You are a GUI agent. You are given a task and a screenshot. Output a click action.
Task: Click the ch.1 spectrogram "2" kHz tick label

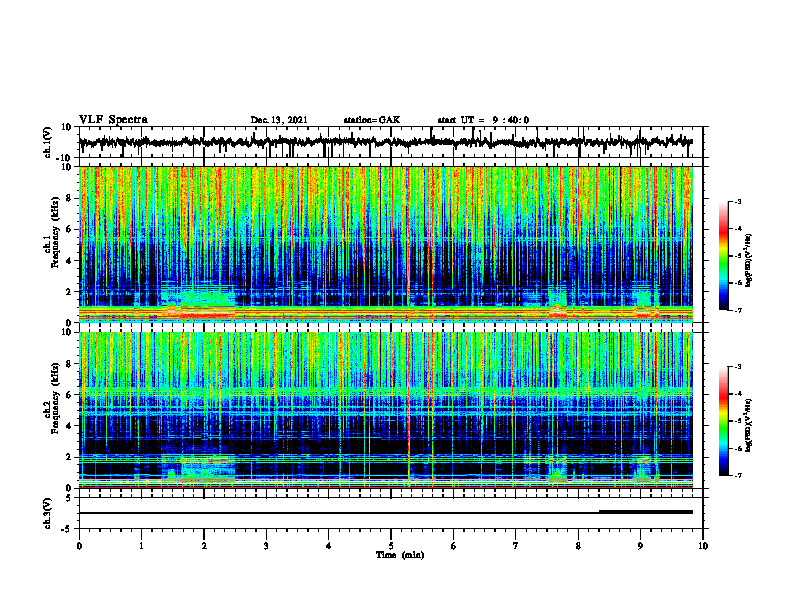coord(69,292)
